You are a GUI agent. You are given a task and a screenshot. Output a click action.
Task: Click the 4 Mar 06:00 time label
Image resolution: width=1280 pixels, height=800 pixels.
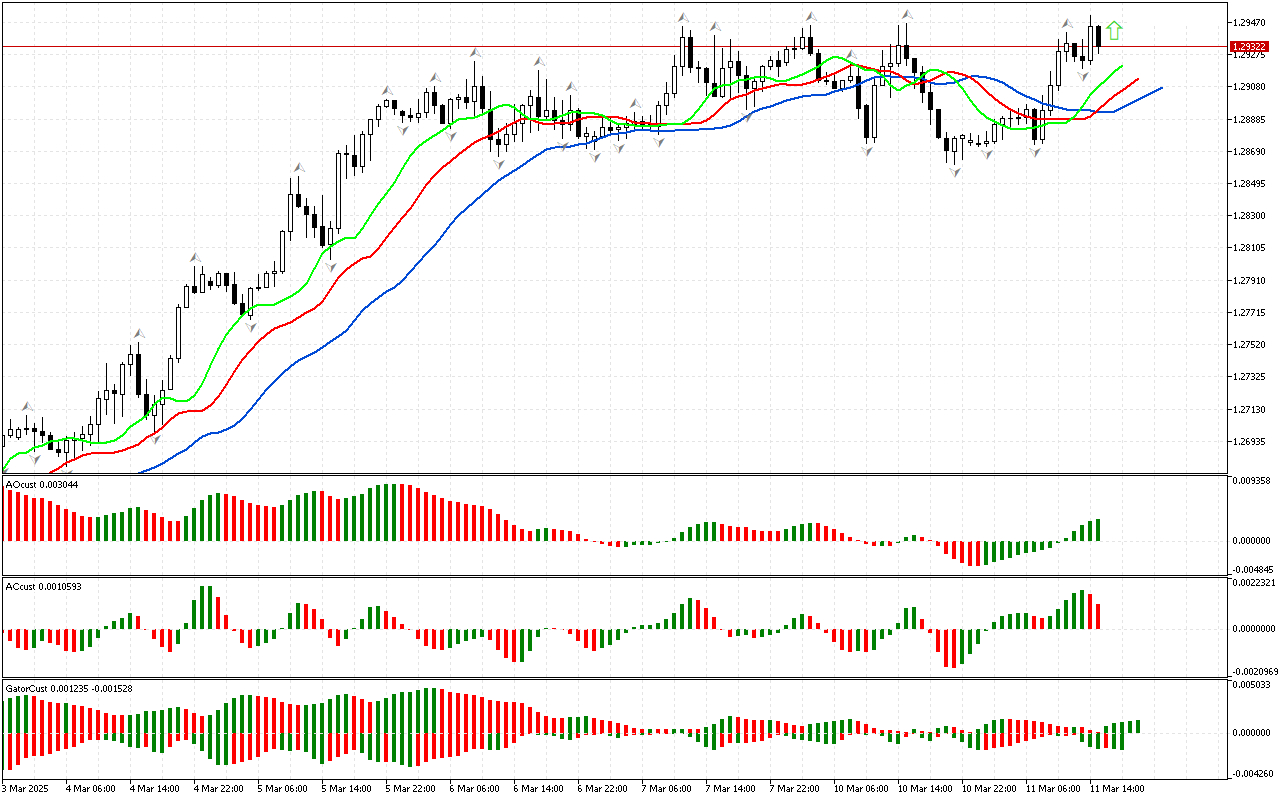(92, 788)
